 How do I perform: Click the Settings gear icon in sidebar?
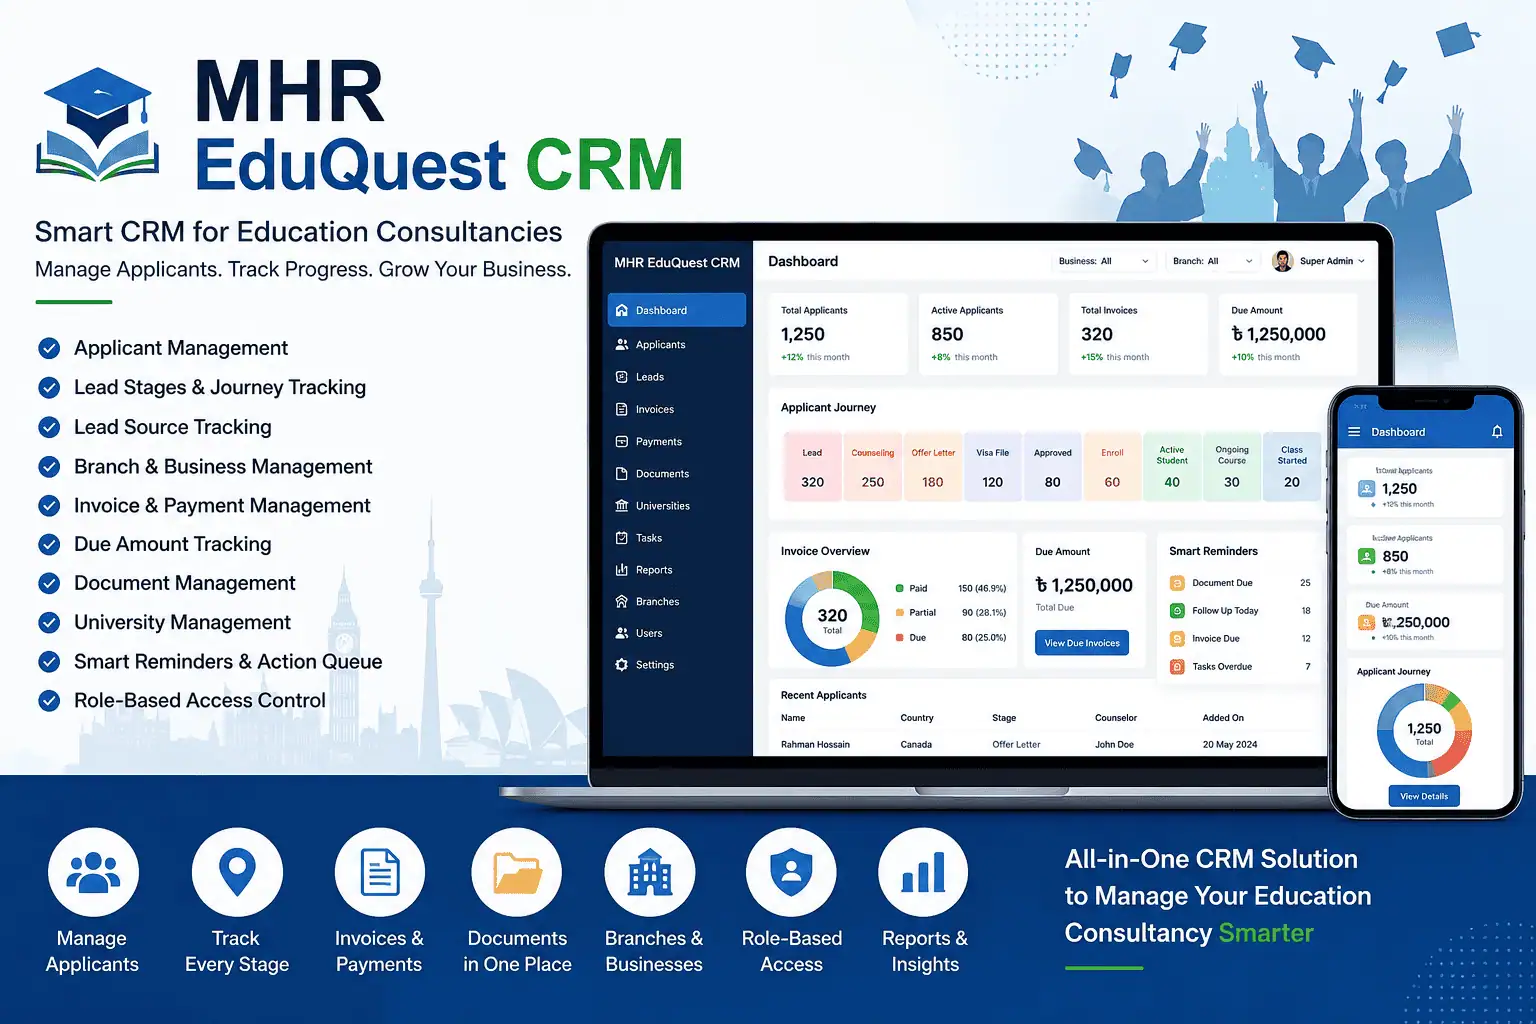click(x=622, y=665)
